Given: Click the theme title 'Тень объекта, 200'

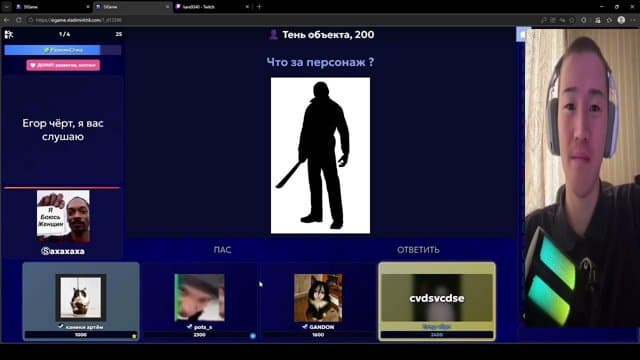Looking at the screenshot, I should point(328,35).
